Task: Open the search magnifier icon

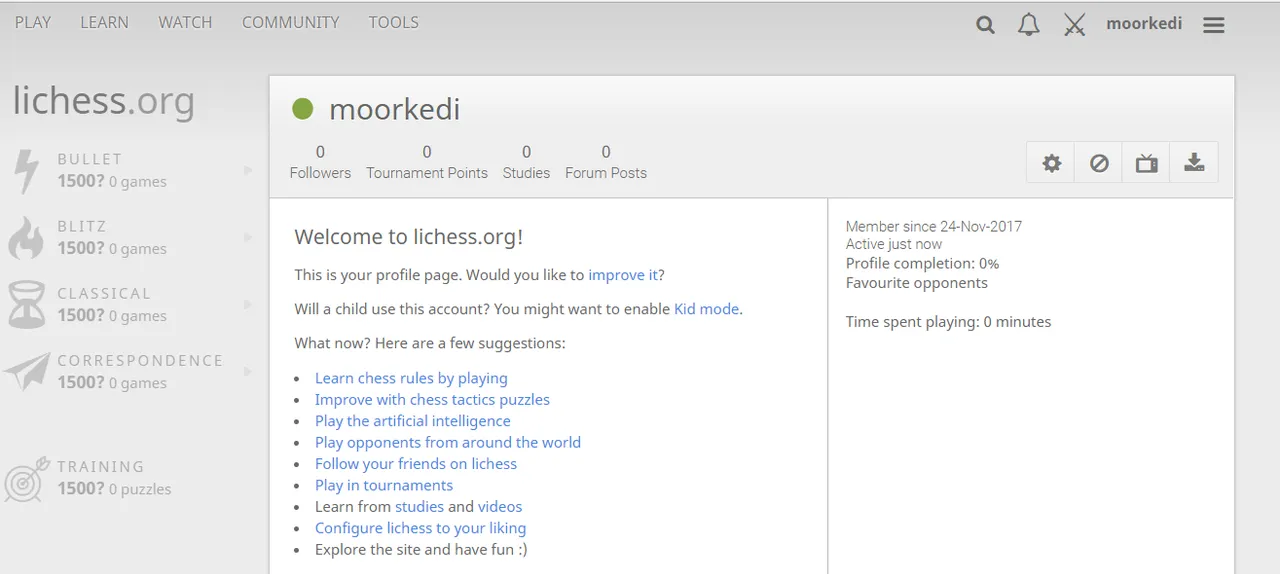Action: click(985, 25)
